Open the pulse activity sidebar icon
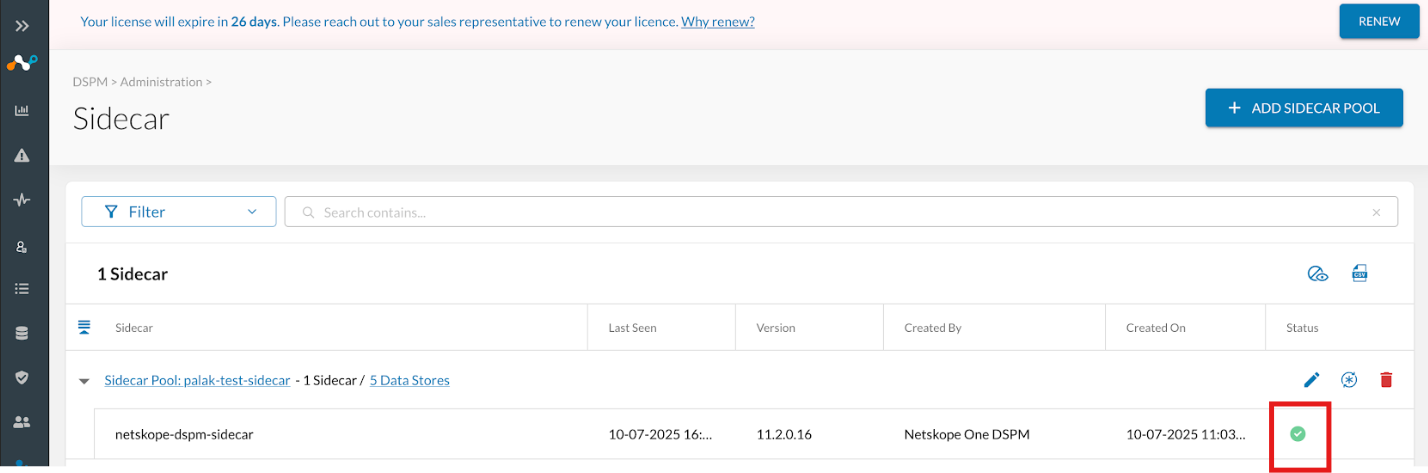 tap(22, 200)
